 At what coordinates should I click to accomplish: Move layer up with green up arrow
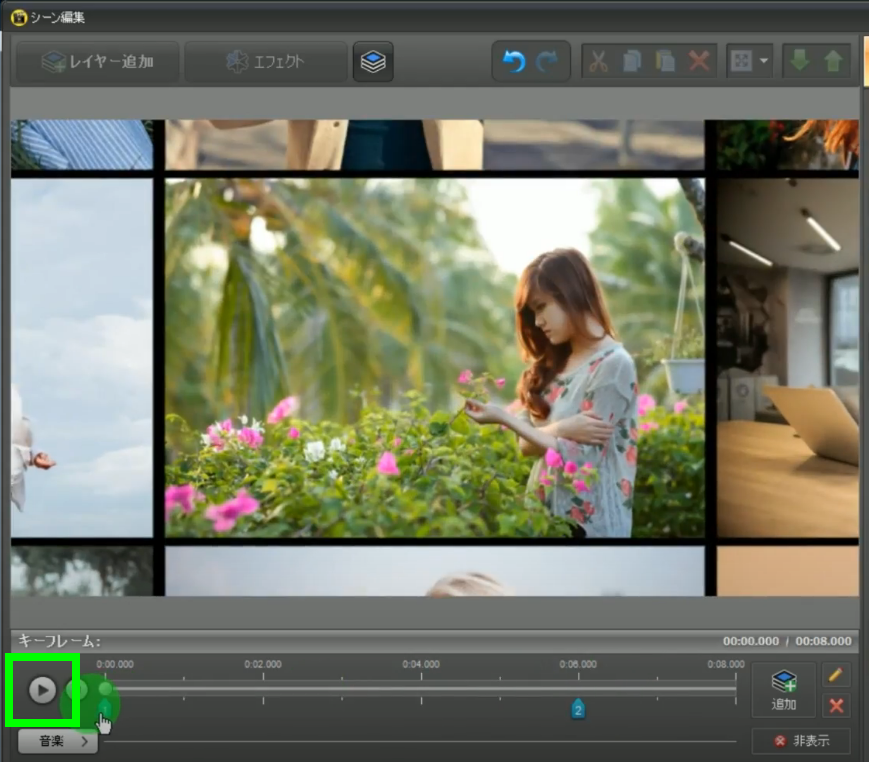click(x=832, y=61)
